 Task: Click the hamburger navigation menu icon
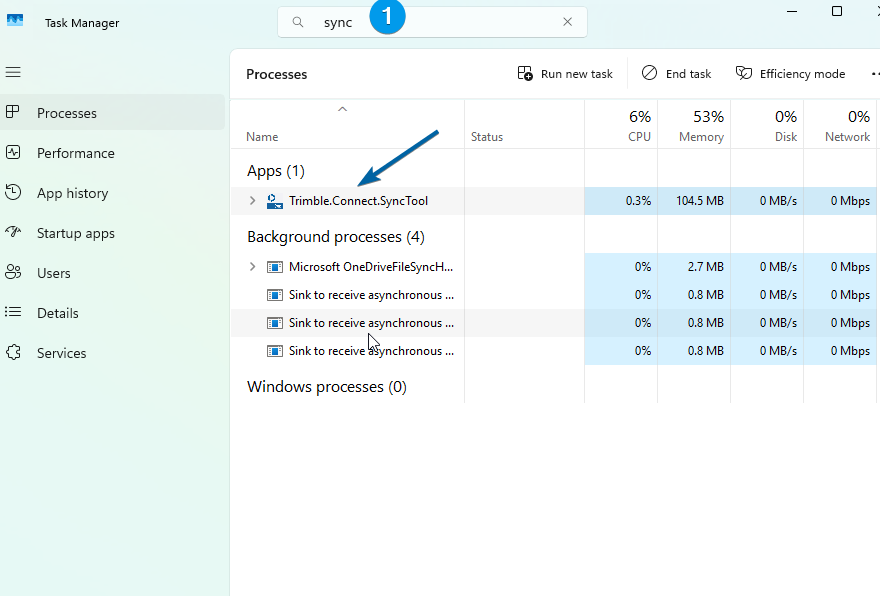pos(13,72)
